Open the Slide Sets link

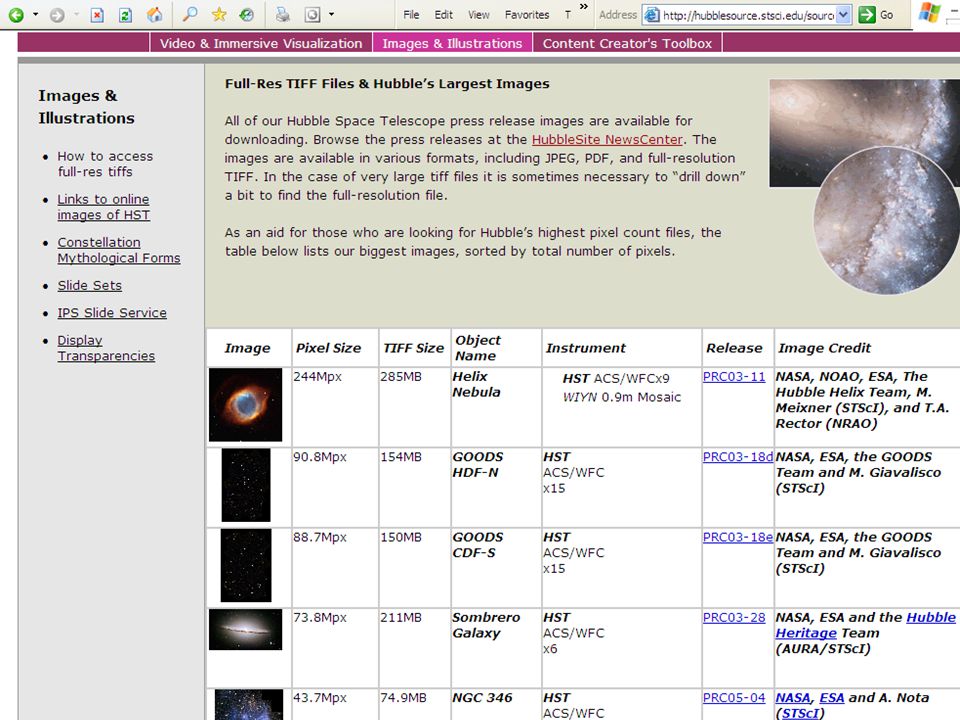pos(89,285)
